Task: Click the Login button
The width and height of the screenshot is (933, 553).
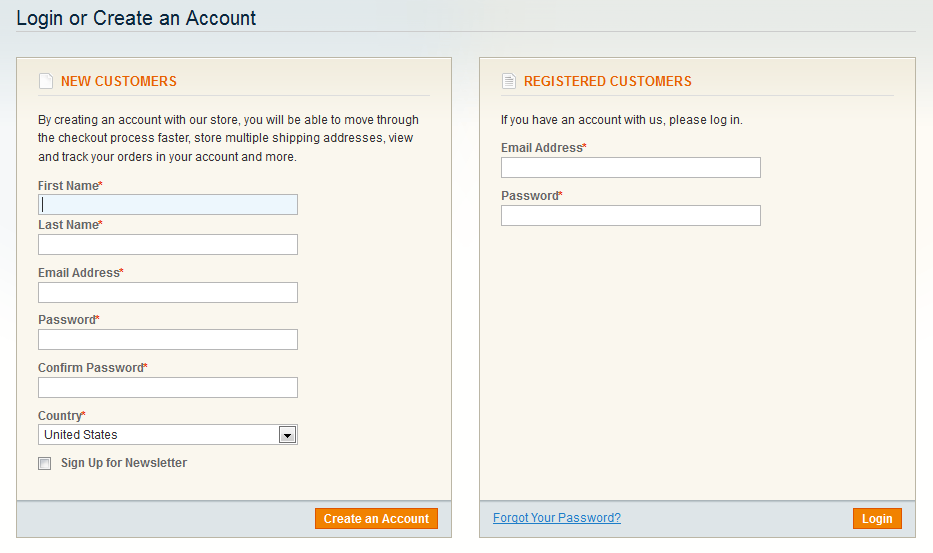Action: click(877, 518)
